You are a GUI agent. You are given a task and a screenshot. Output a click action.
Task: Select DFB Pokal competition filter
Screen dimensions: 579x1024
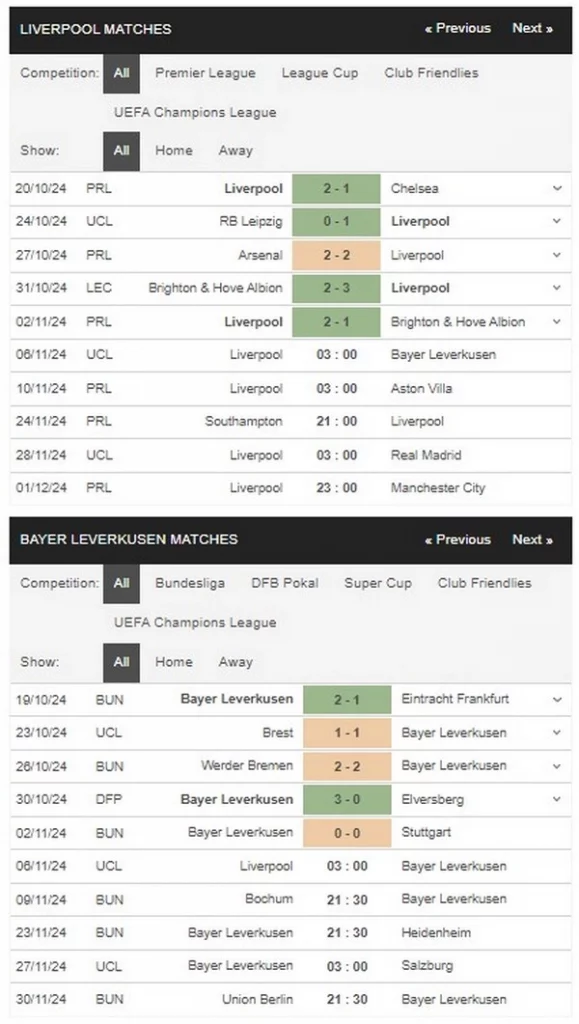click(x=285, y=583)
